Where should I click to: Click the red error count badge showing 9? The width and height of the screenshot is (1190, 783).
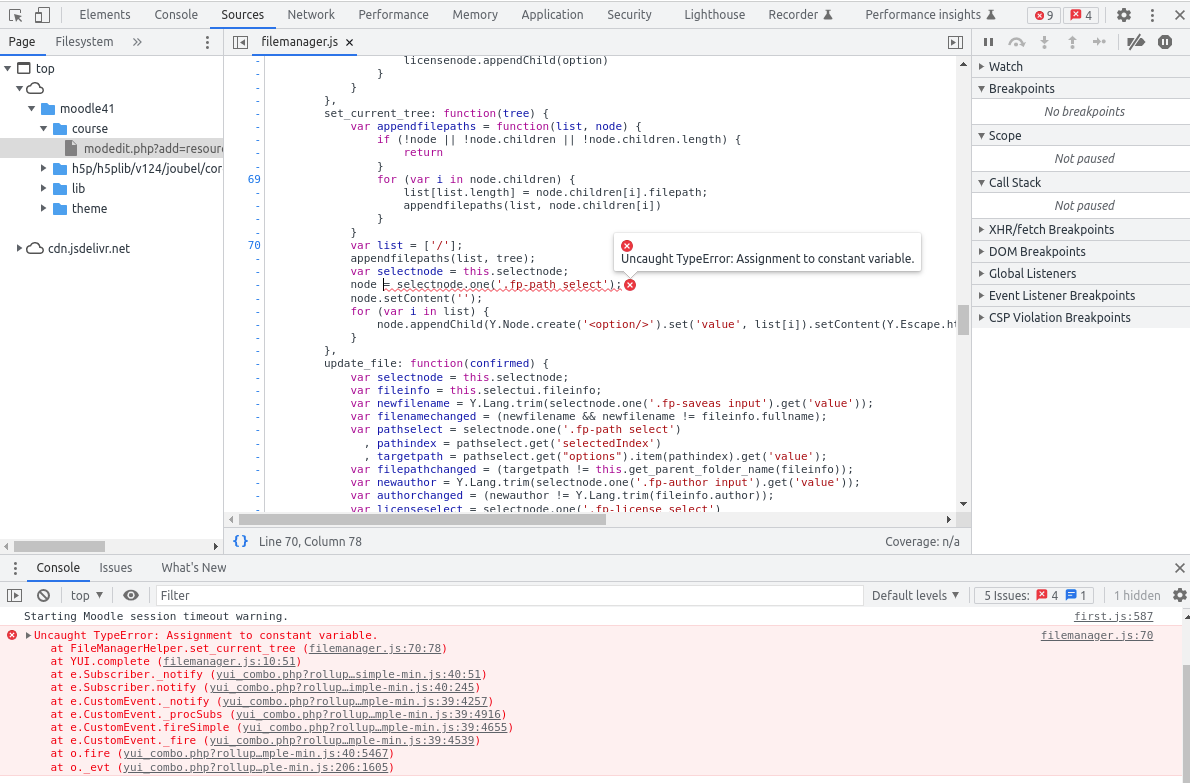(1044, 15)
